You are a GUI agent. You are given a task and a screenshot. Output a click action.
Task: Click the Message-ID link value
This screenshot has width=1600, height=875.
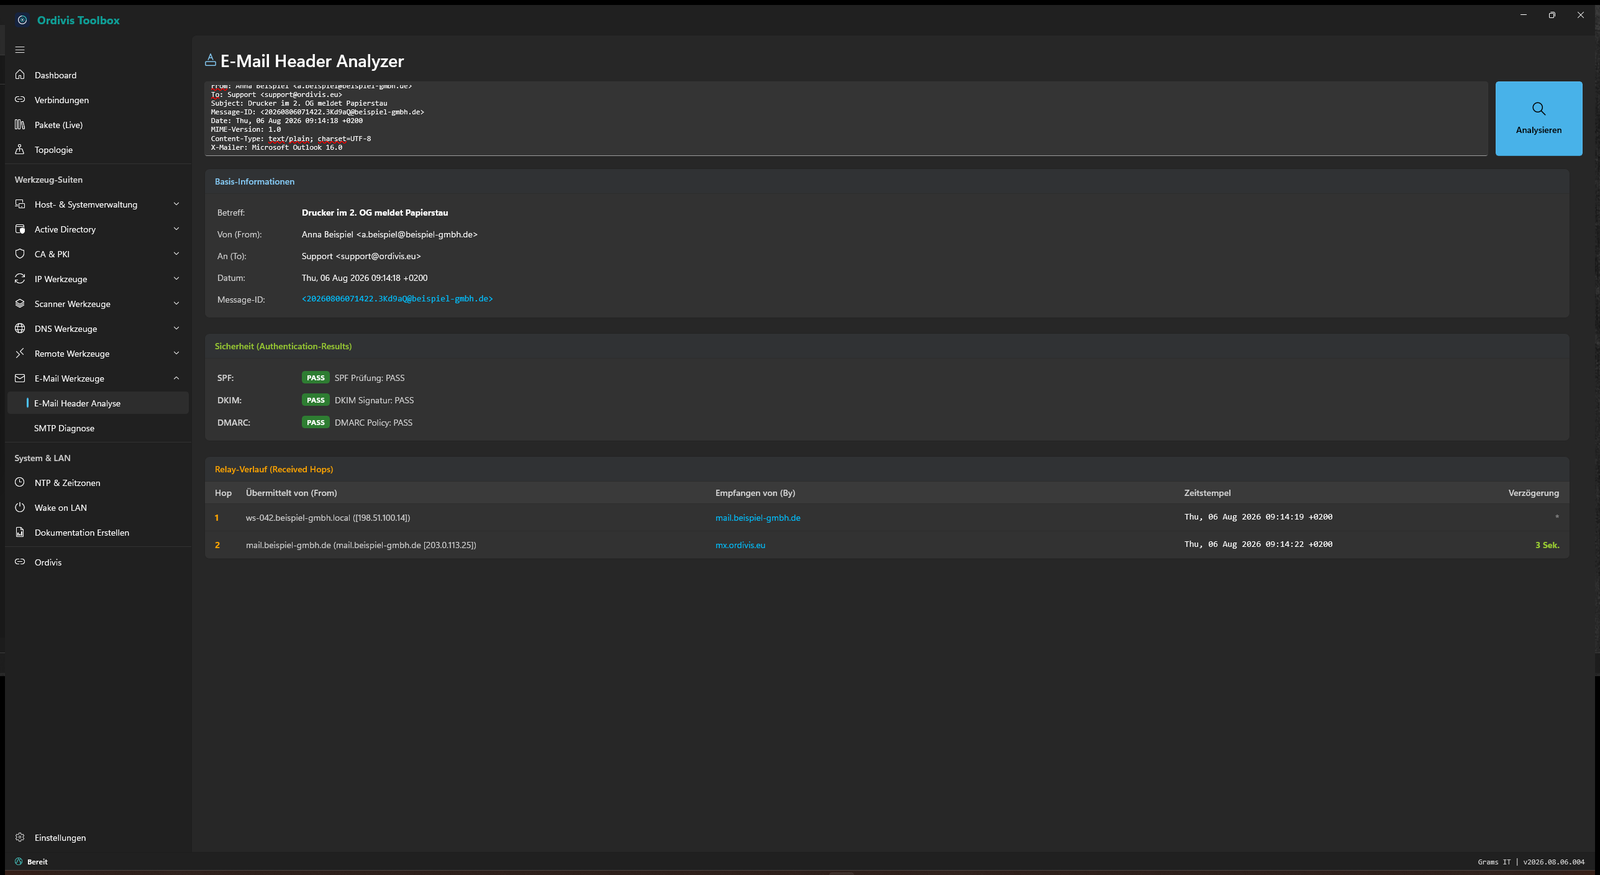397,299
